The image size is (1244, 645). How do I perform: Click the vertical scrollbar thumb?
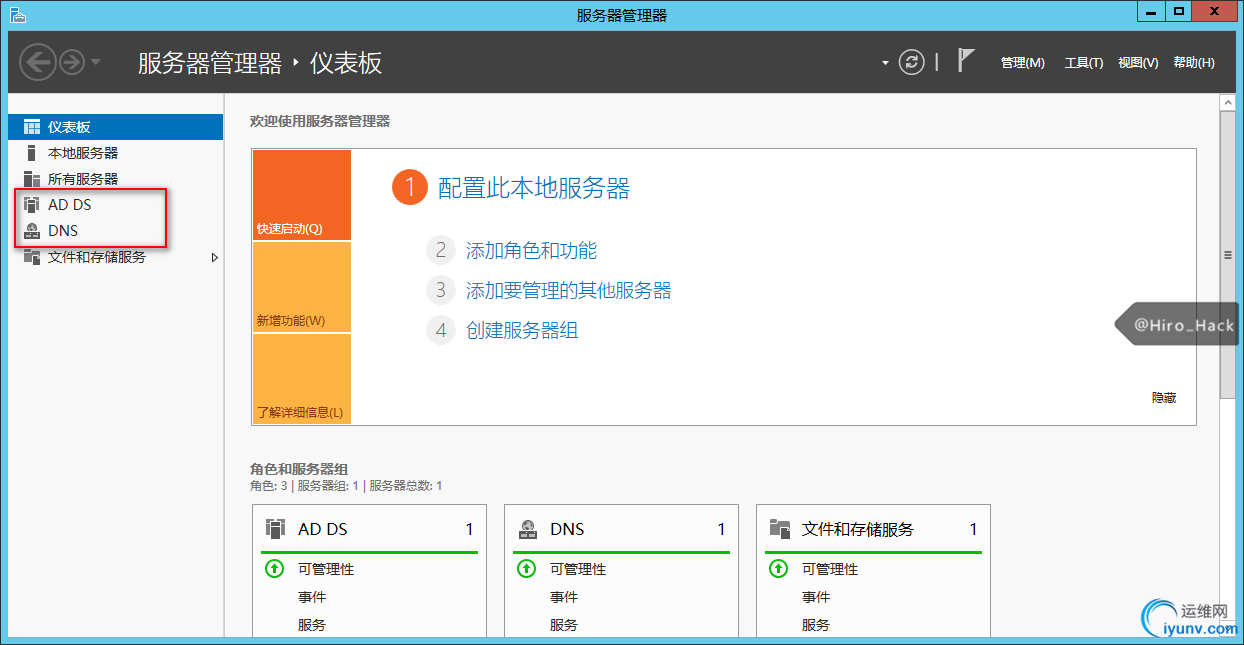(x=1227, y=255)
